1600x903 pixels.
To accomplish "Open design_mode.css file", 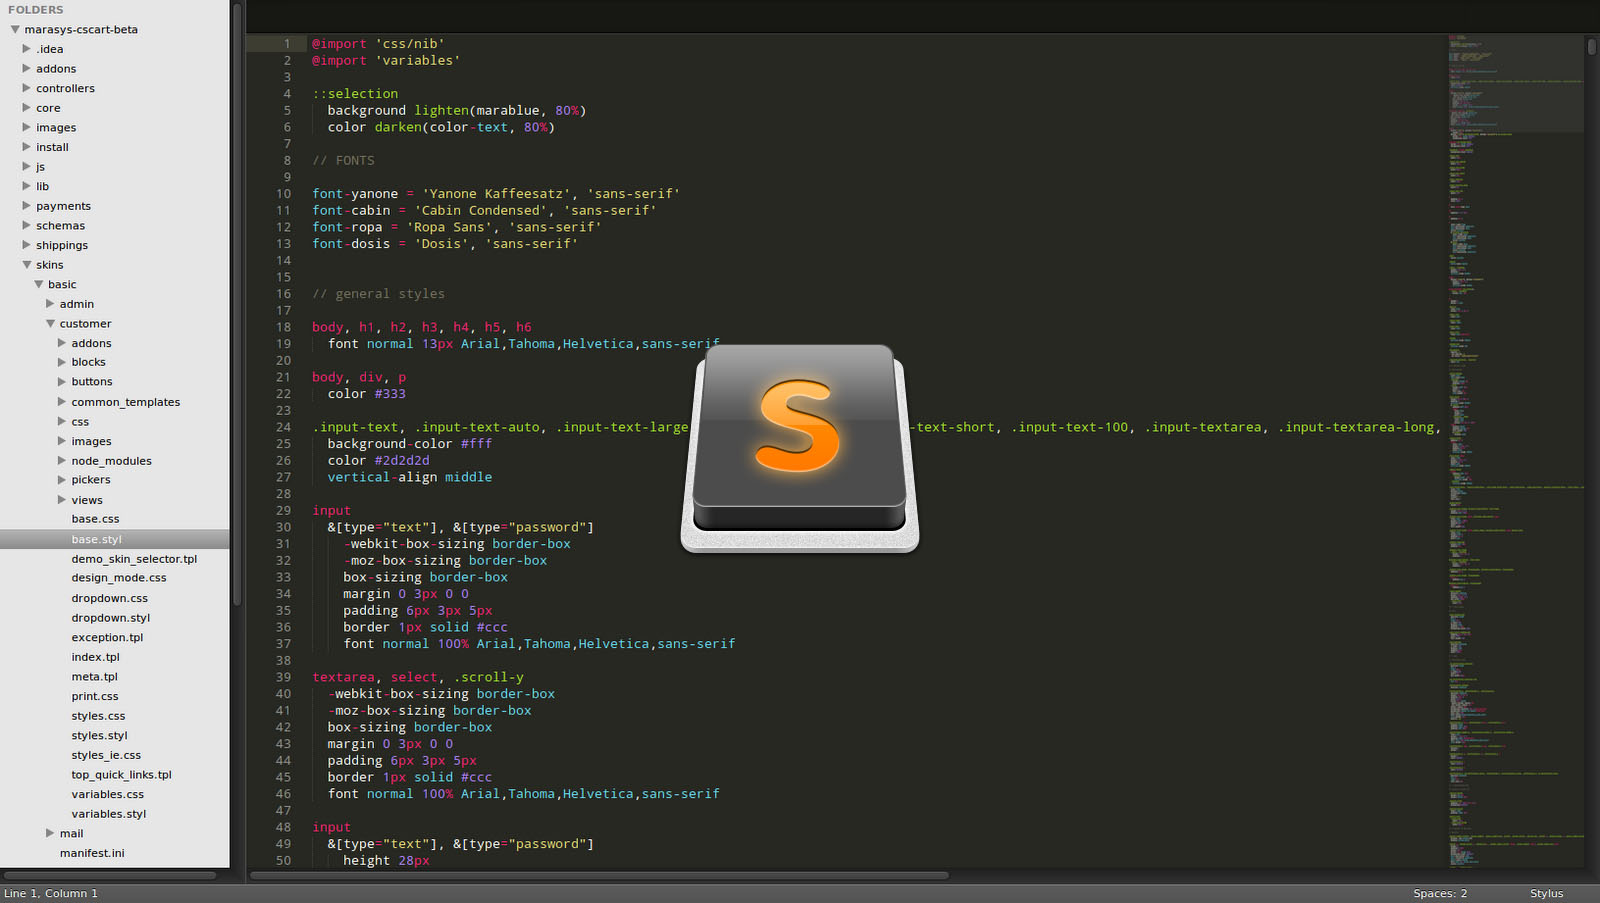I will 119,578.
